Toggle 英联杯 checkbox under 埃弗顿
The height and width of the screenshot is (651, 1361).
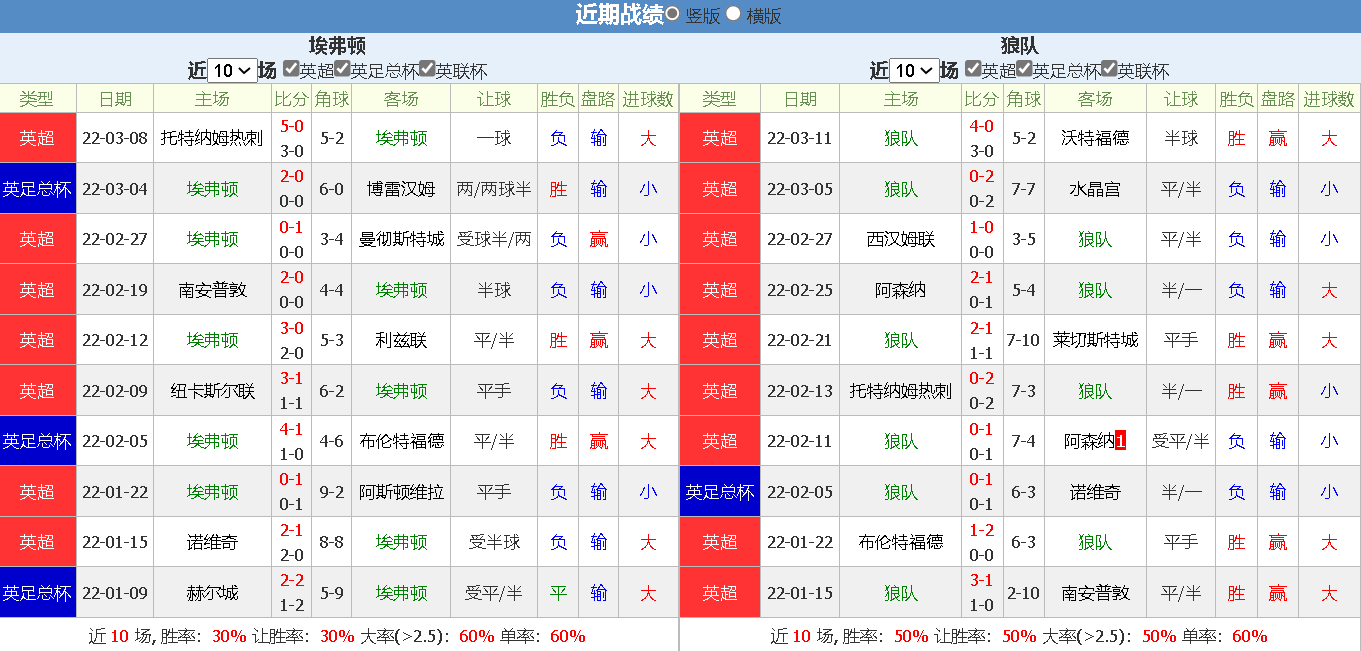click(x=427, y=69)
